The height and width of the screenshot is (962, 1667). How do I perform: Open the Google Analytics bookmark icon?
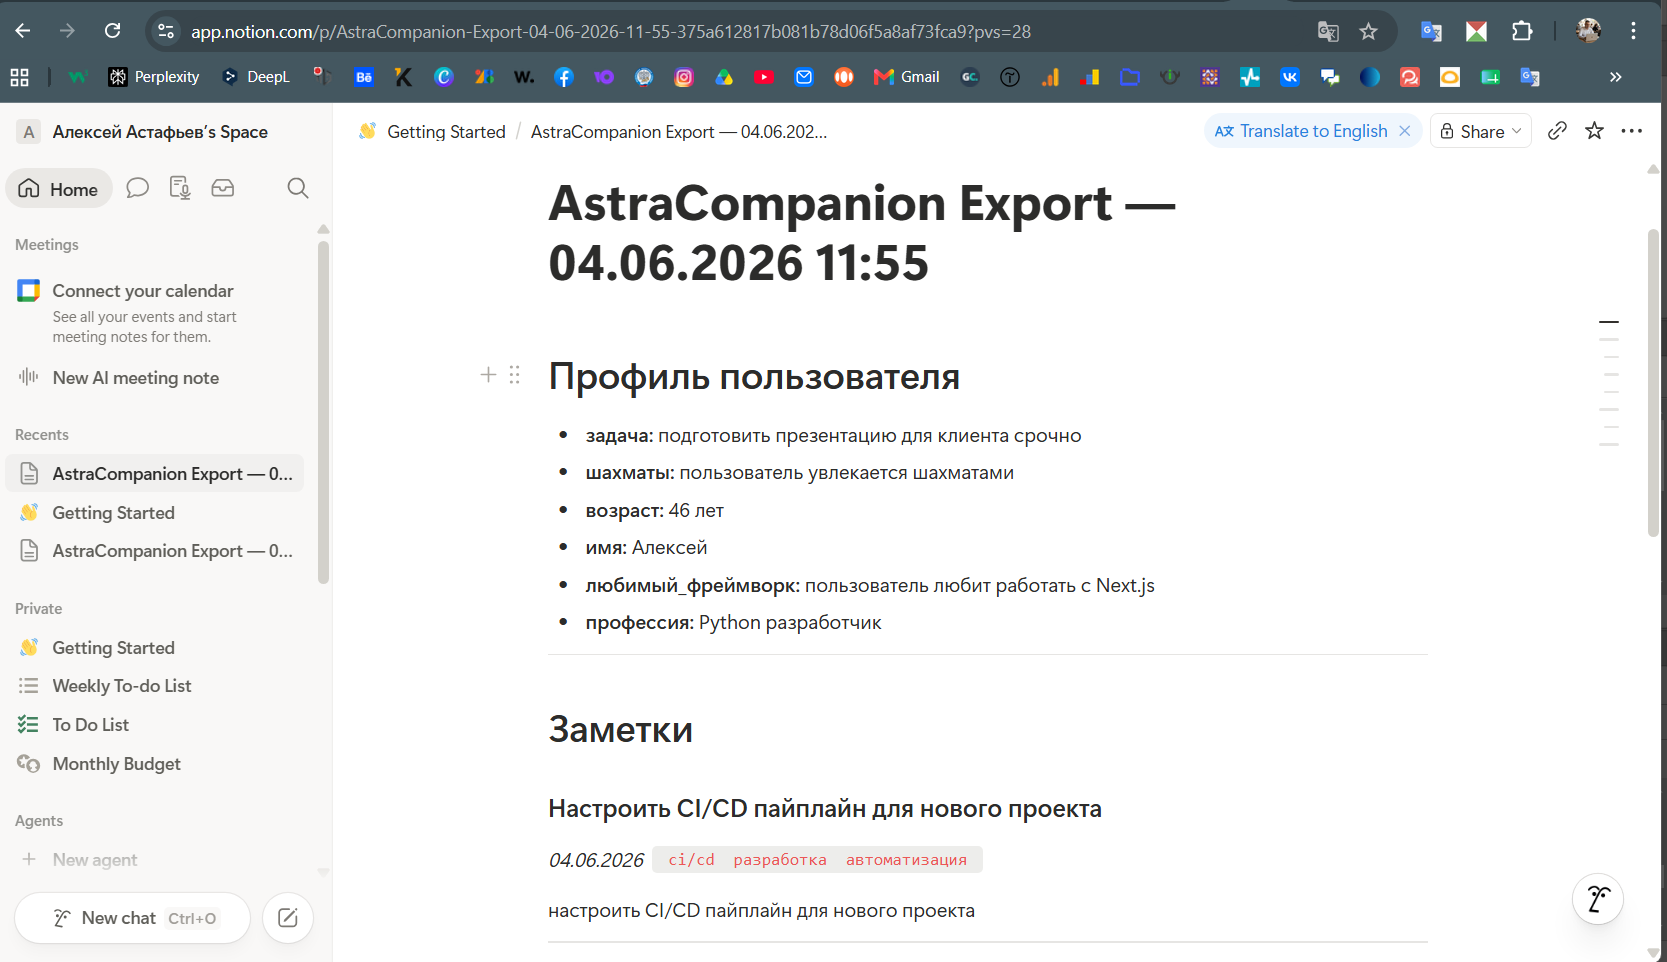pyautogui.click(x=1050, y=77)
